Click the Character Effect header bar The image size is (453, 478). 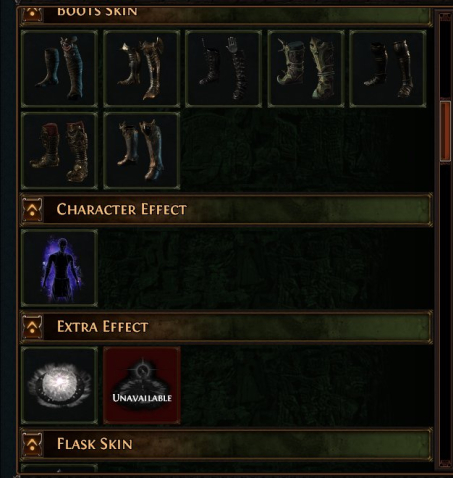pos(227,210)
